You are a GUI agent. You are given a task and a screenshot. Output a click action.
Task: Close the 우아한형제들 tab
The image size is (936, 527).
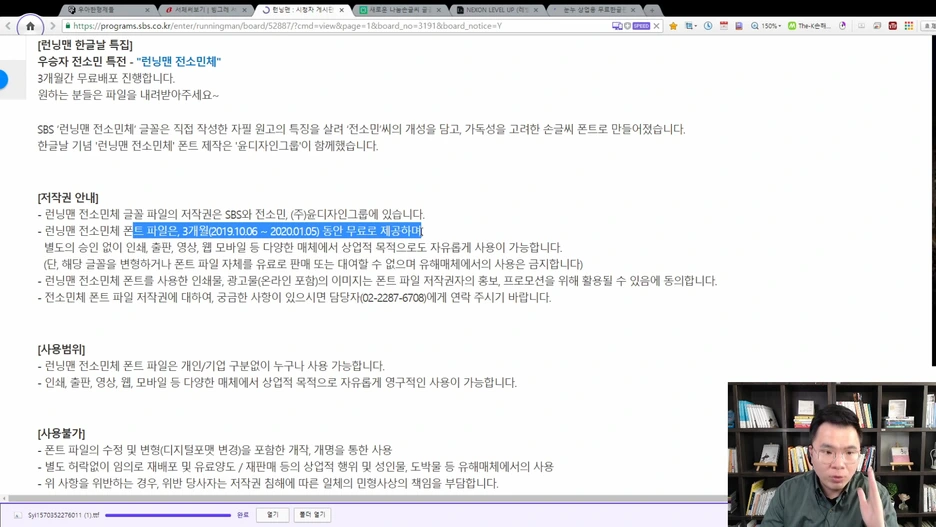pos(147,10)
